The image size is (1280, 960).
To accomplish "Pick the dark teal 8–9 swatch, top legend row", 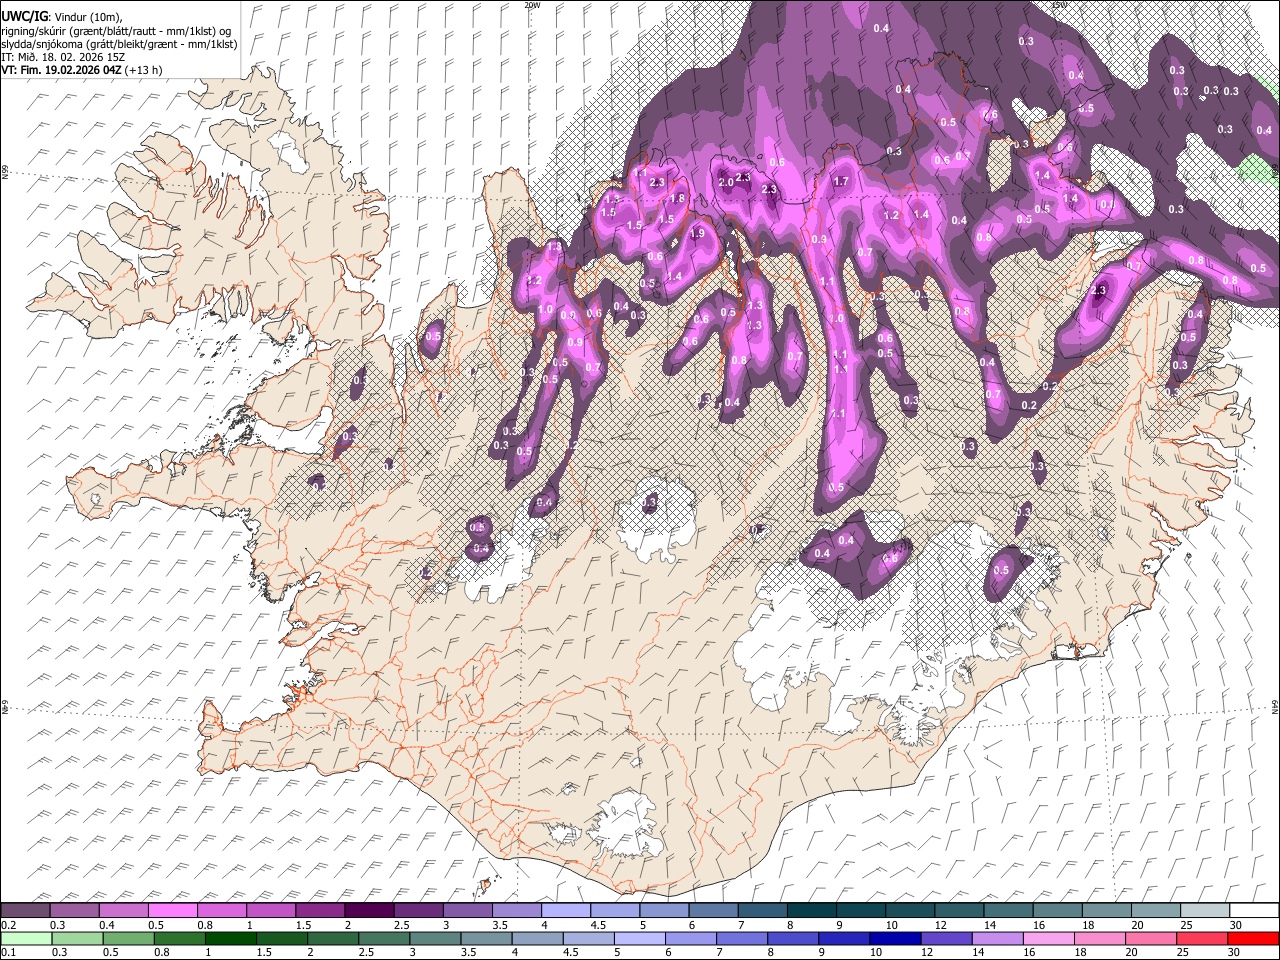I will coord(812,911).
